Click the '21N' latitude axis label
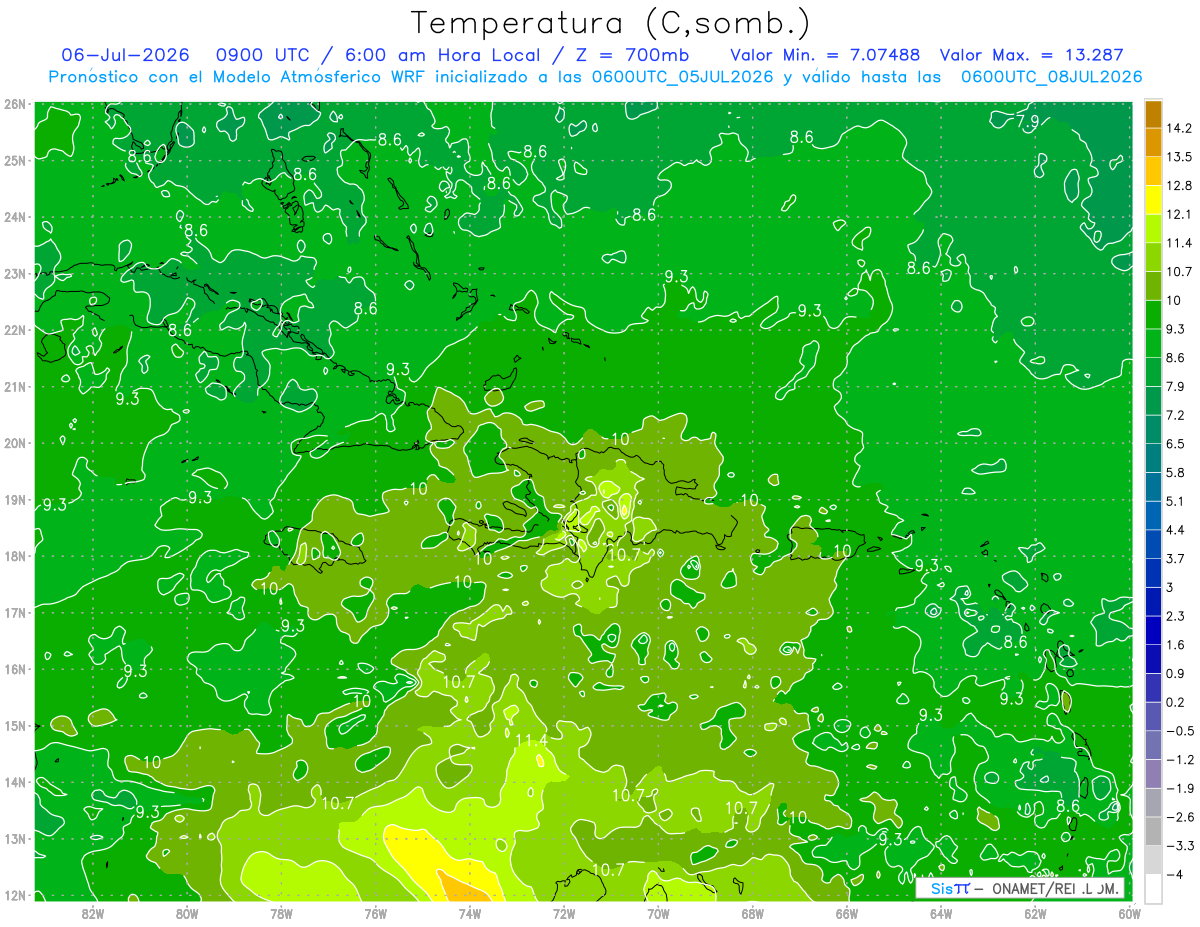The width and height of the screenshot is (1200, 927). pos(15,386)
